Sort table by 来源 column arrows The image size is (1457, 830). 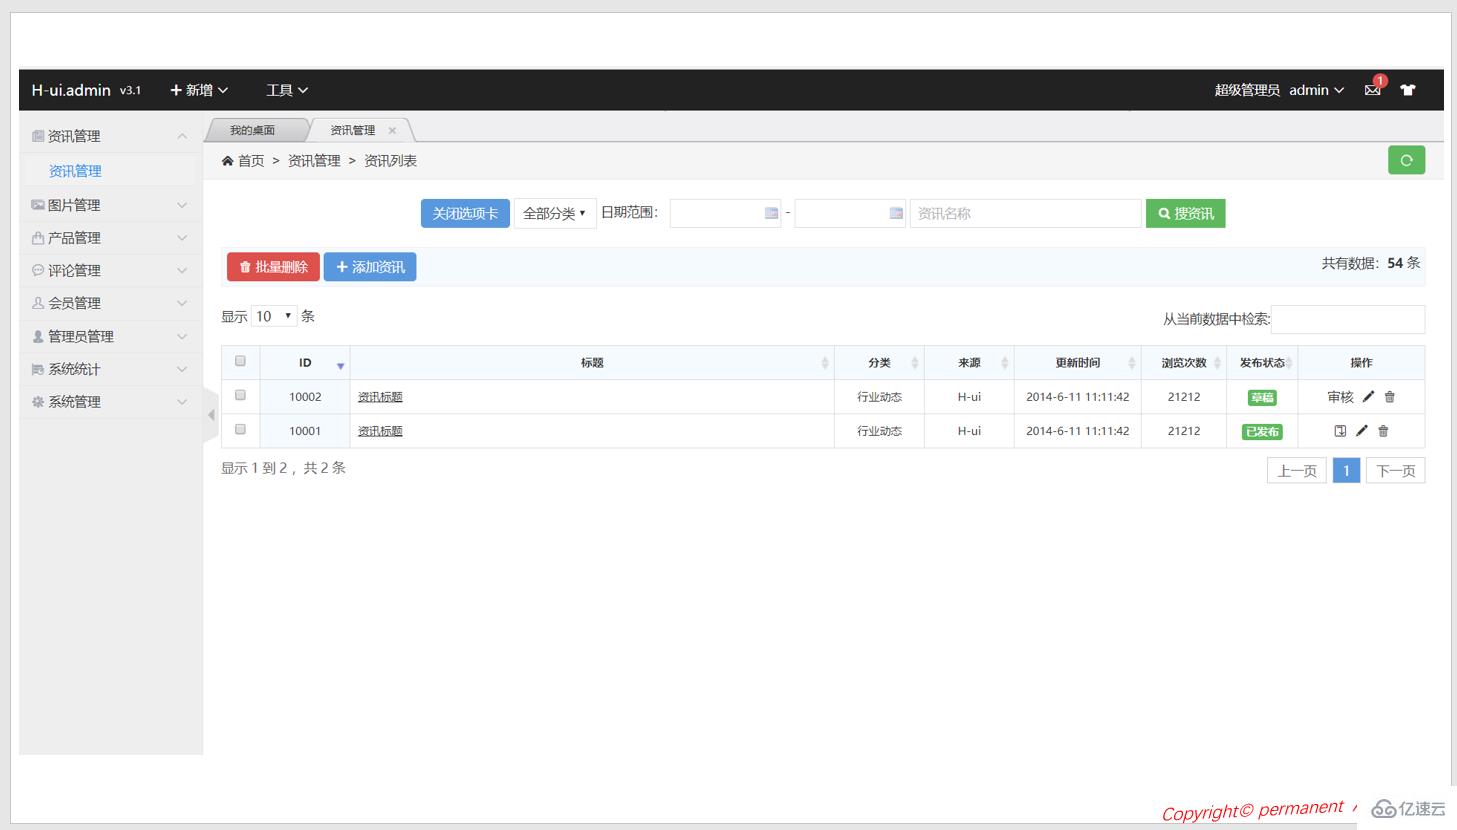pos(1005,363)
